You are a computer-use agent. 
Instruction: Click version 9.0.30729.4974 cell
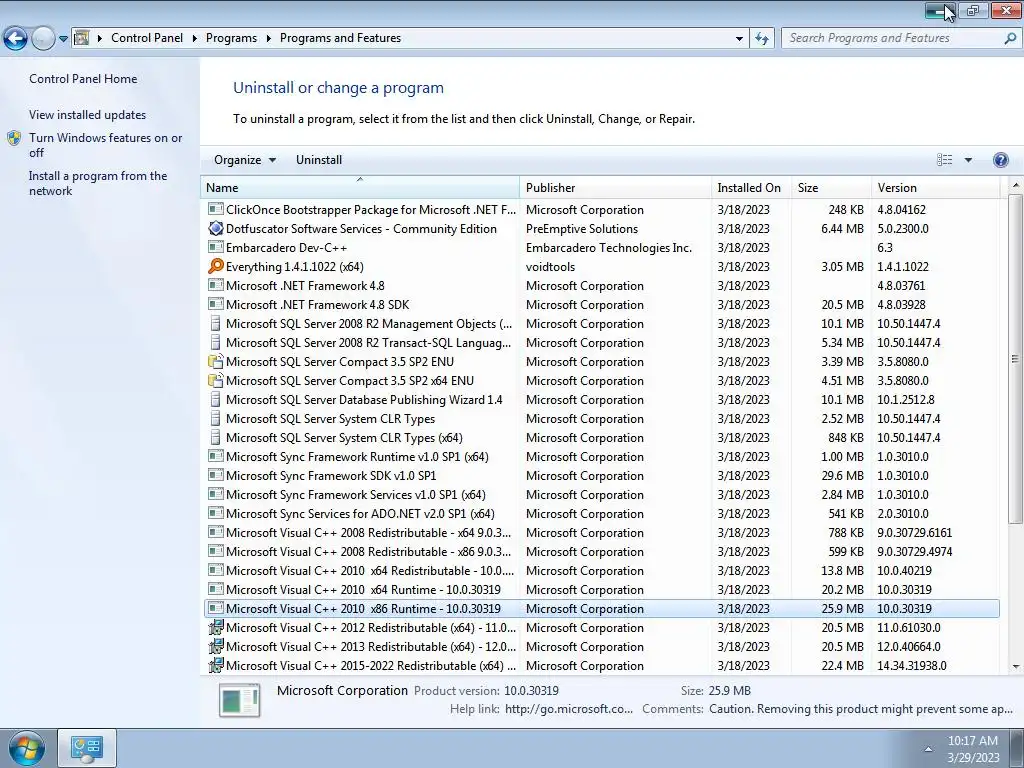914,551
